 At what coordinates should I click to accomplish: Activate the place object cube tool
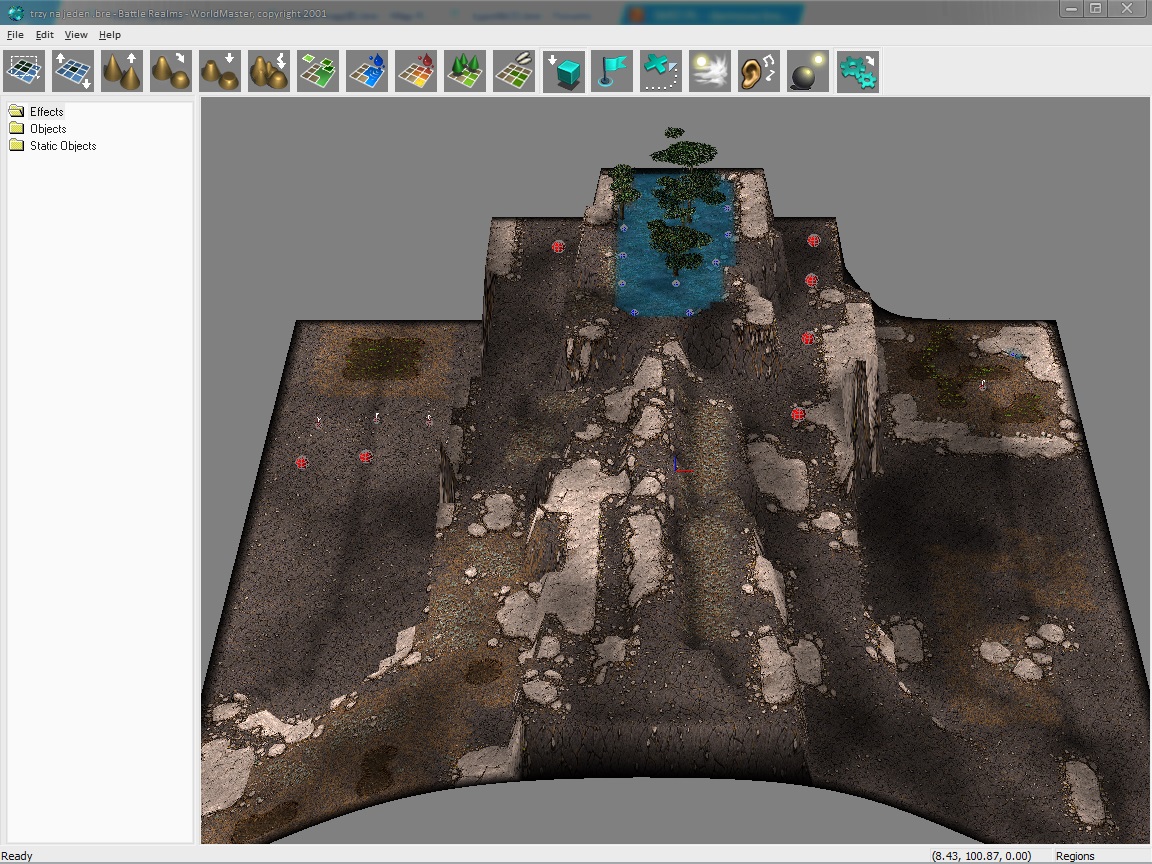pos(564,71)
